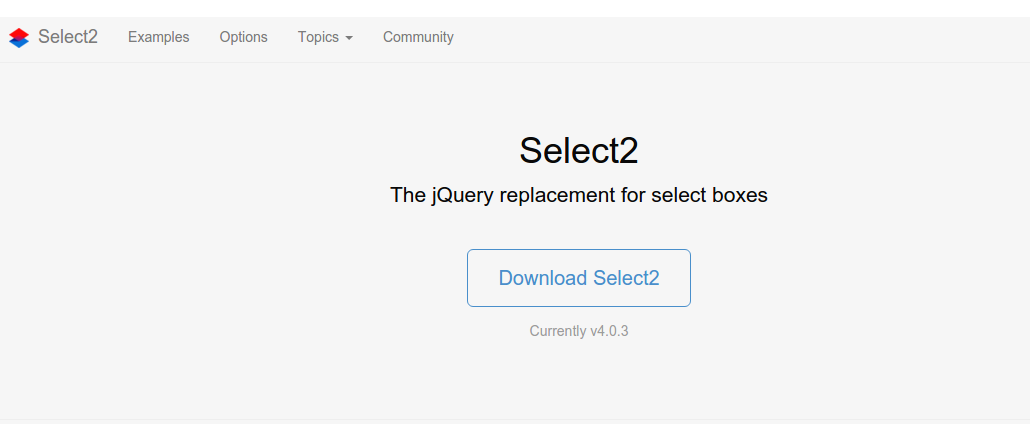Open the Select2 brand home link

tap(67, 37)
